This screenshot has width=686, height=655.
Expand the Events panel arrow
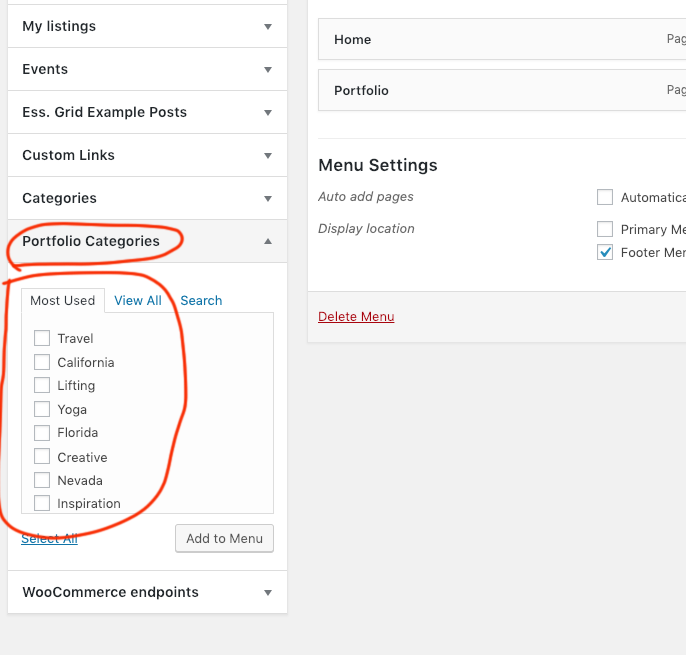(x=268, y=70)
